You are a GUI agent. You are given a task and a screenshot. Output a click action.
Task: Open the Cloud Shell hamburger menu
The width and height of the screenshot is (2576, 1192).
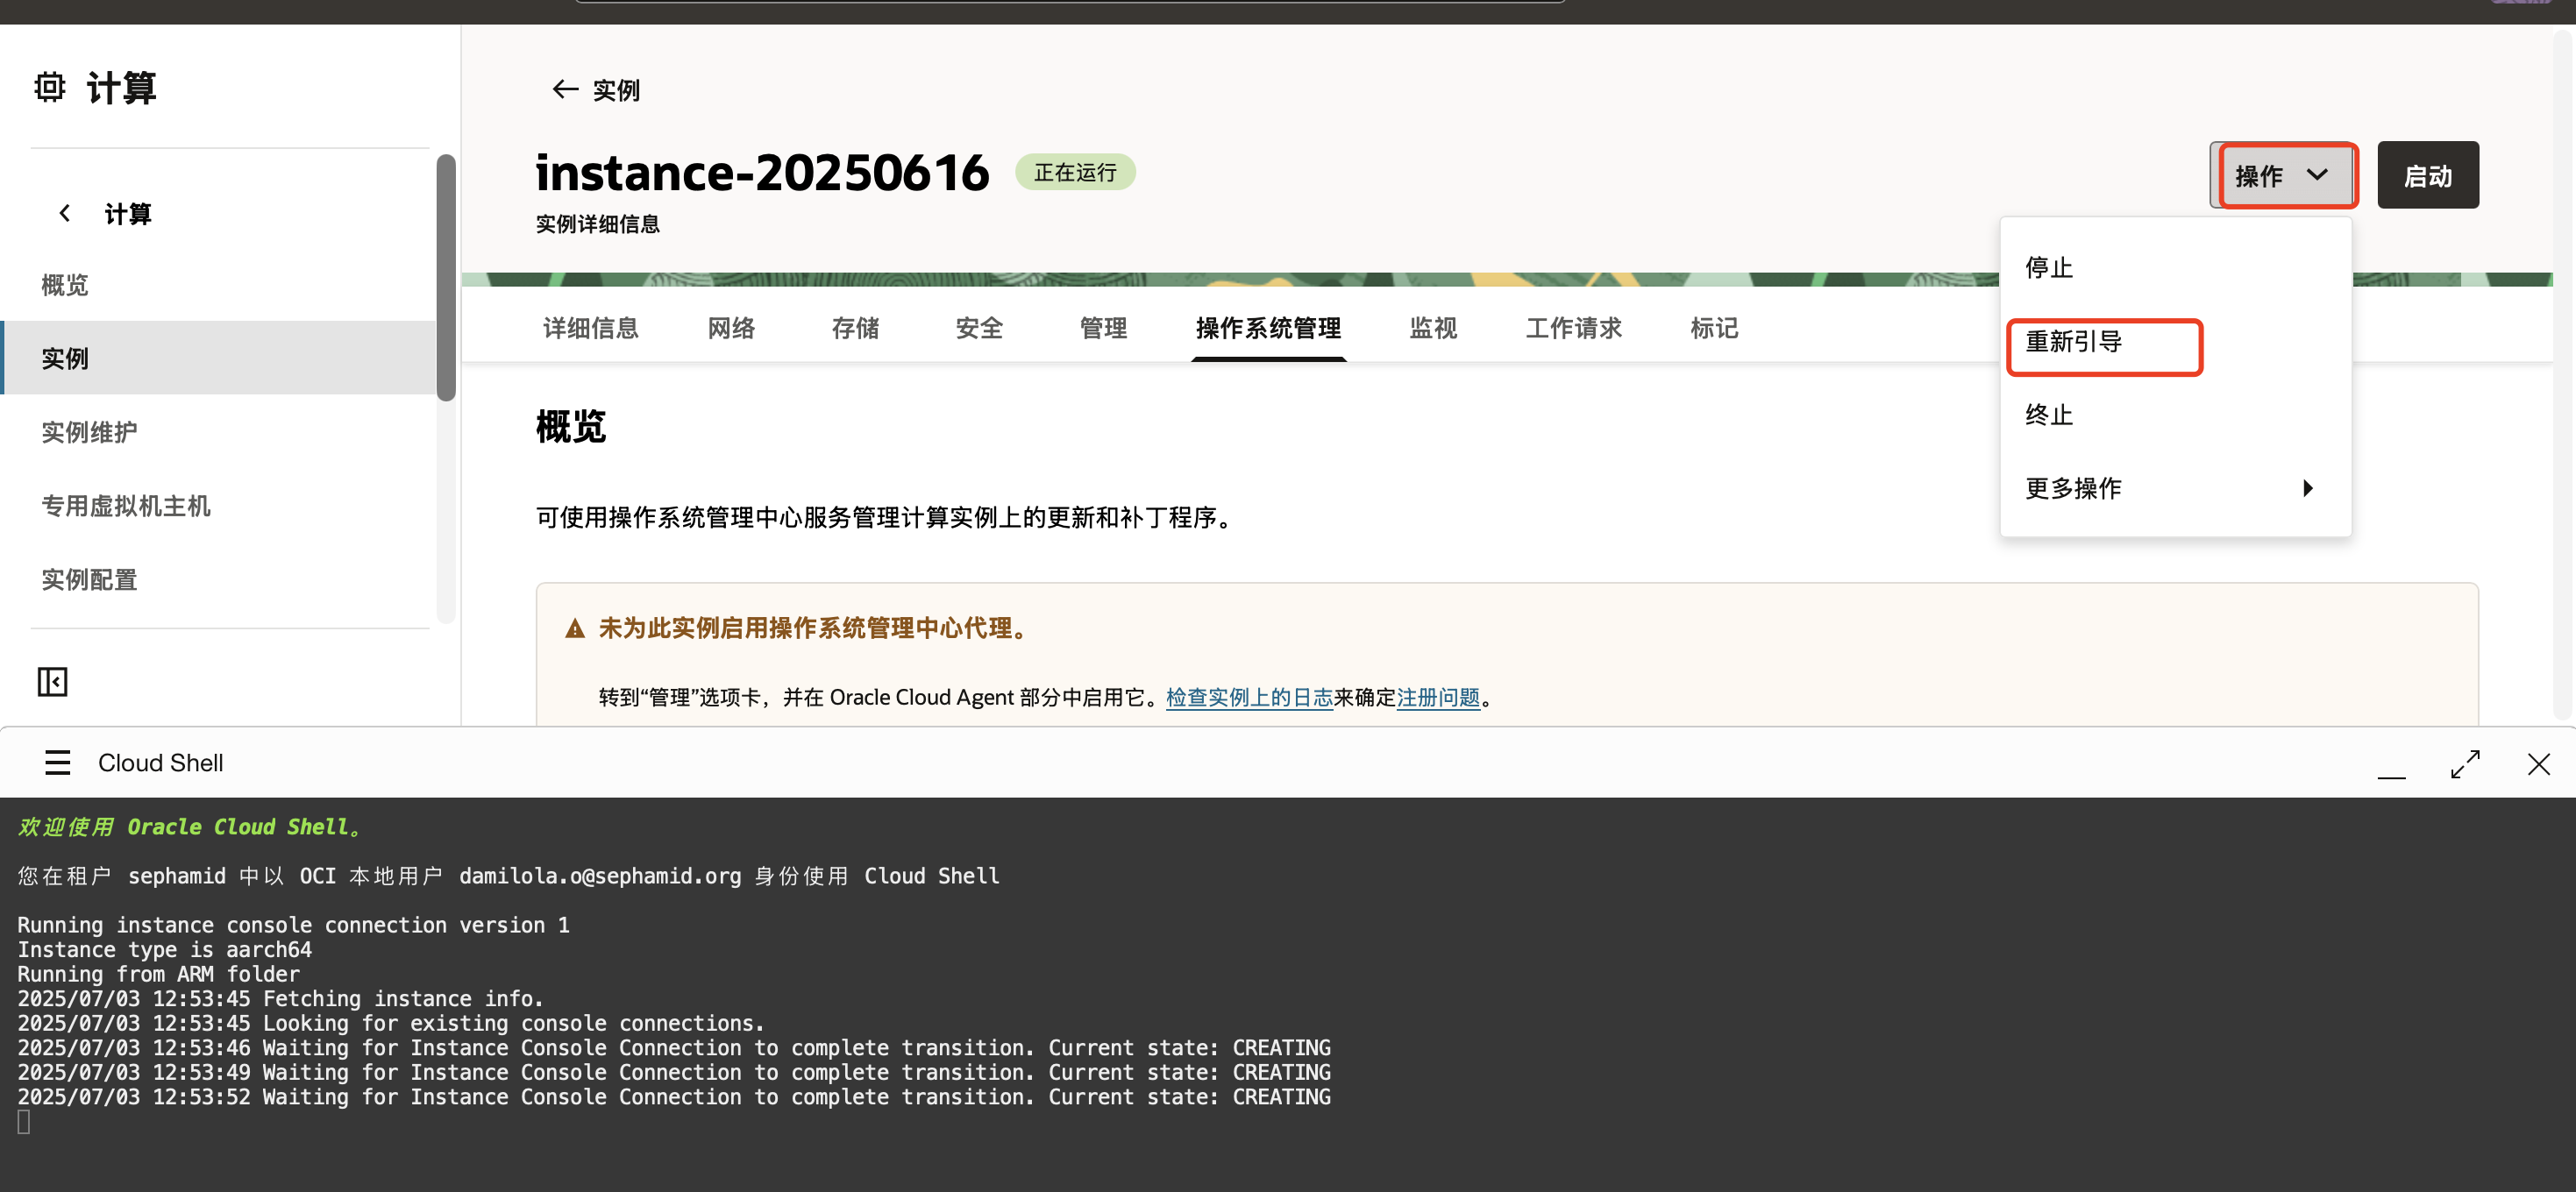58,763
